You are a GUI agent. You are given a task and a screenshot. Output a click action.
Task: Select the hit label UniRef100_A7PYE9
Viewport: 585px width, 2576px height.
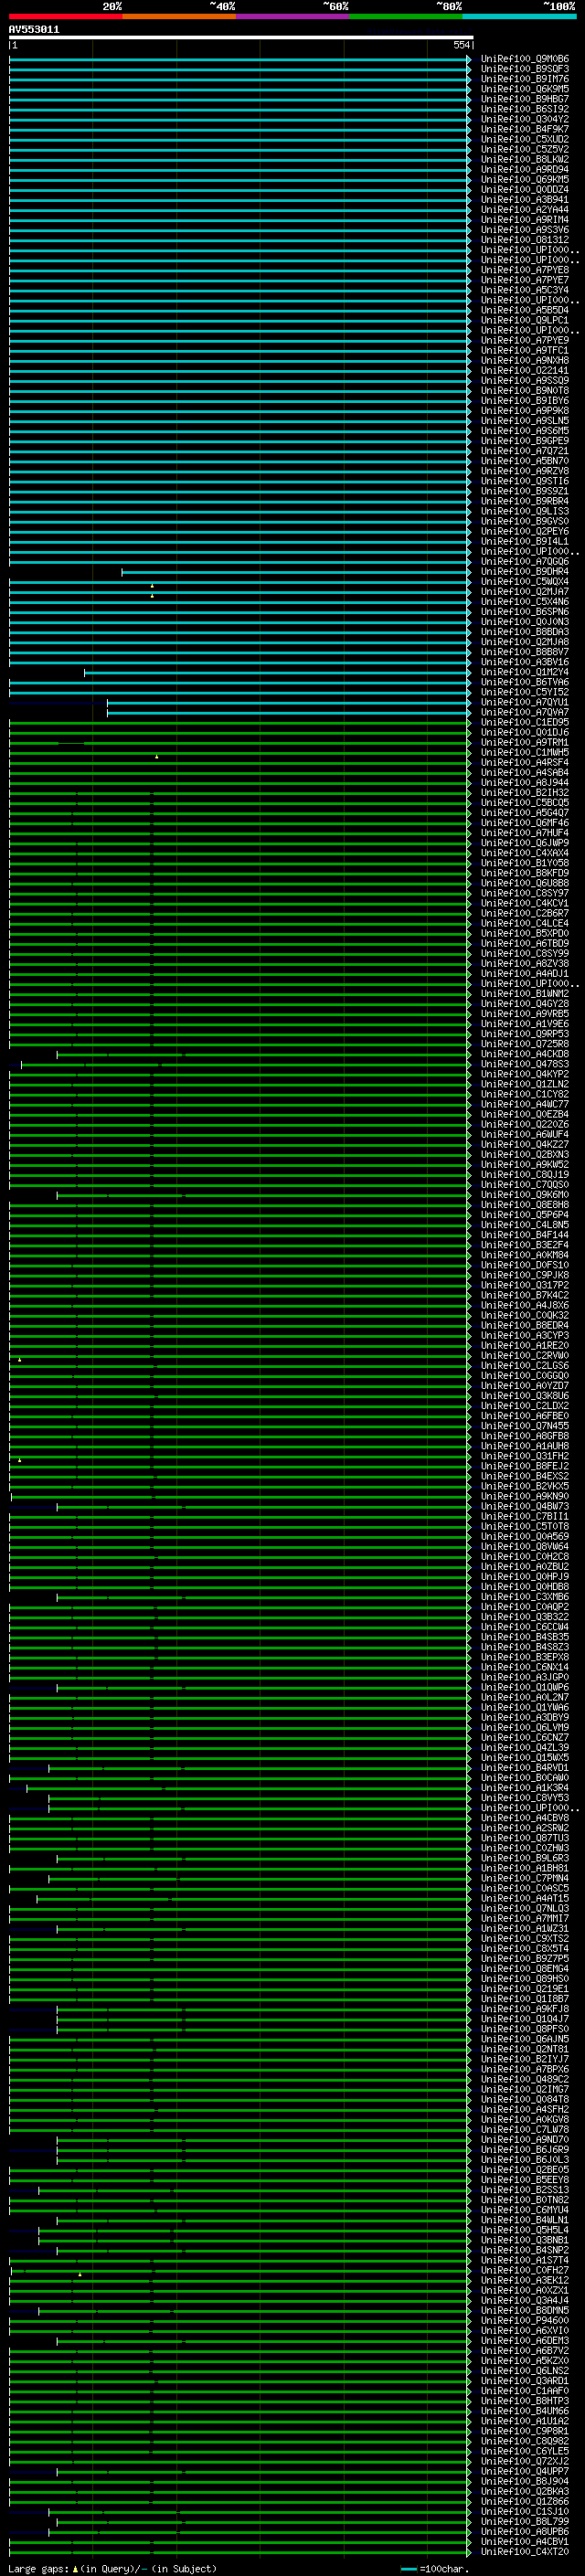coord(525,340)
